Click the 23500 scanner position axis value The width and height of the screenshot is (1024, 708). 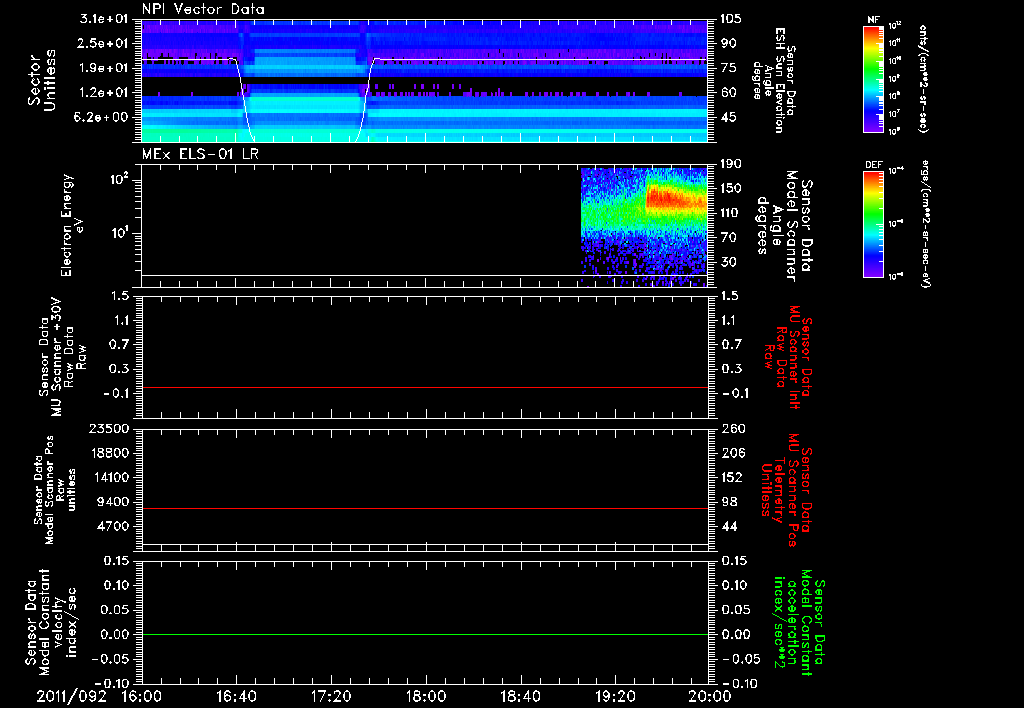click(109, 428)
